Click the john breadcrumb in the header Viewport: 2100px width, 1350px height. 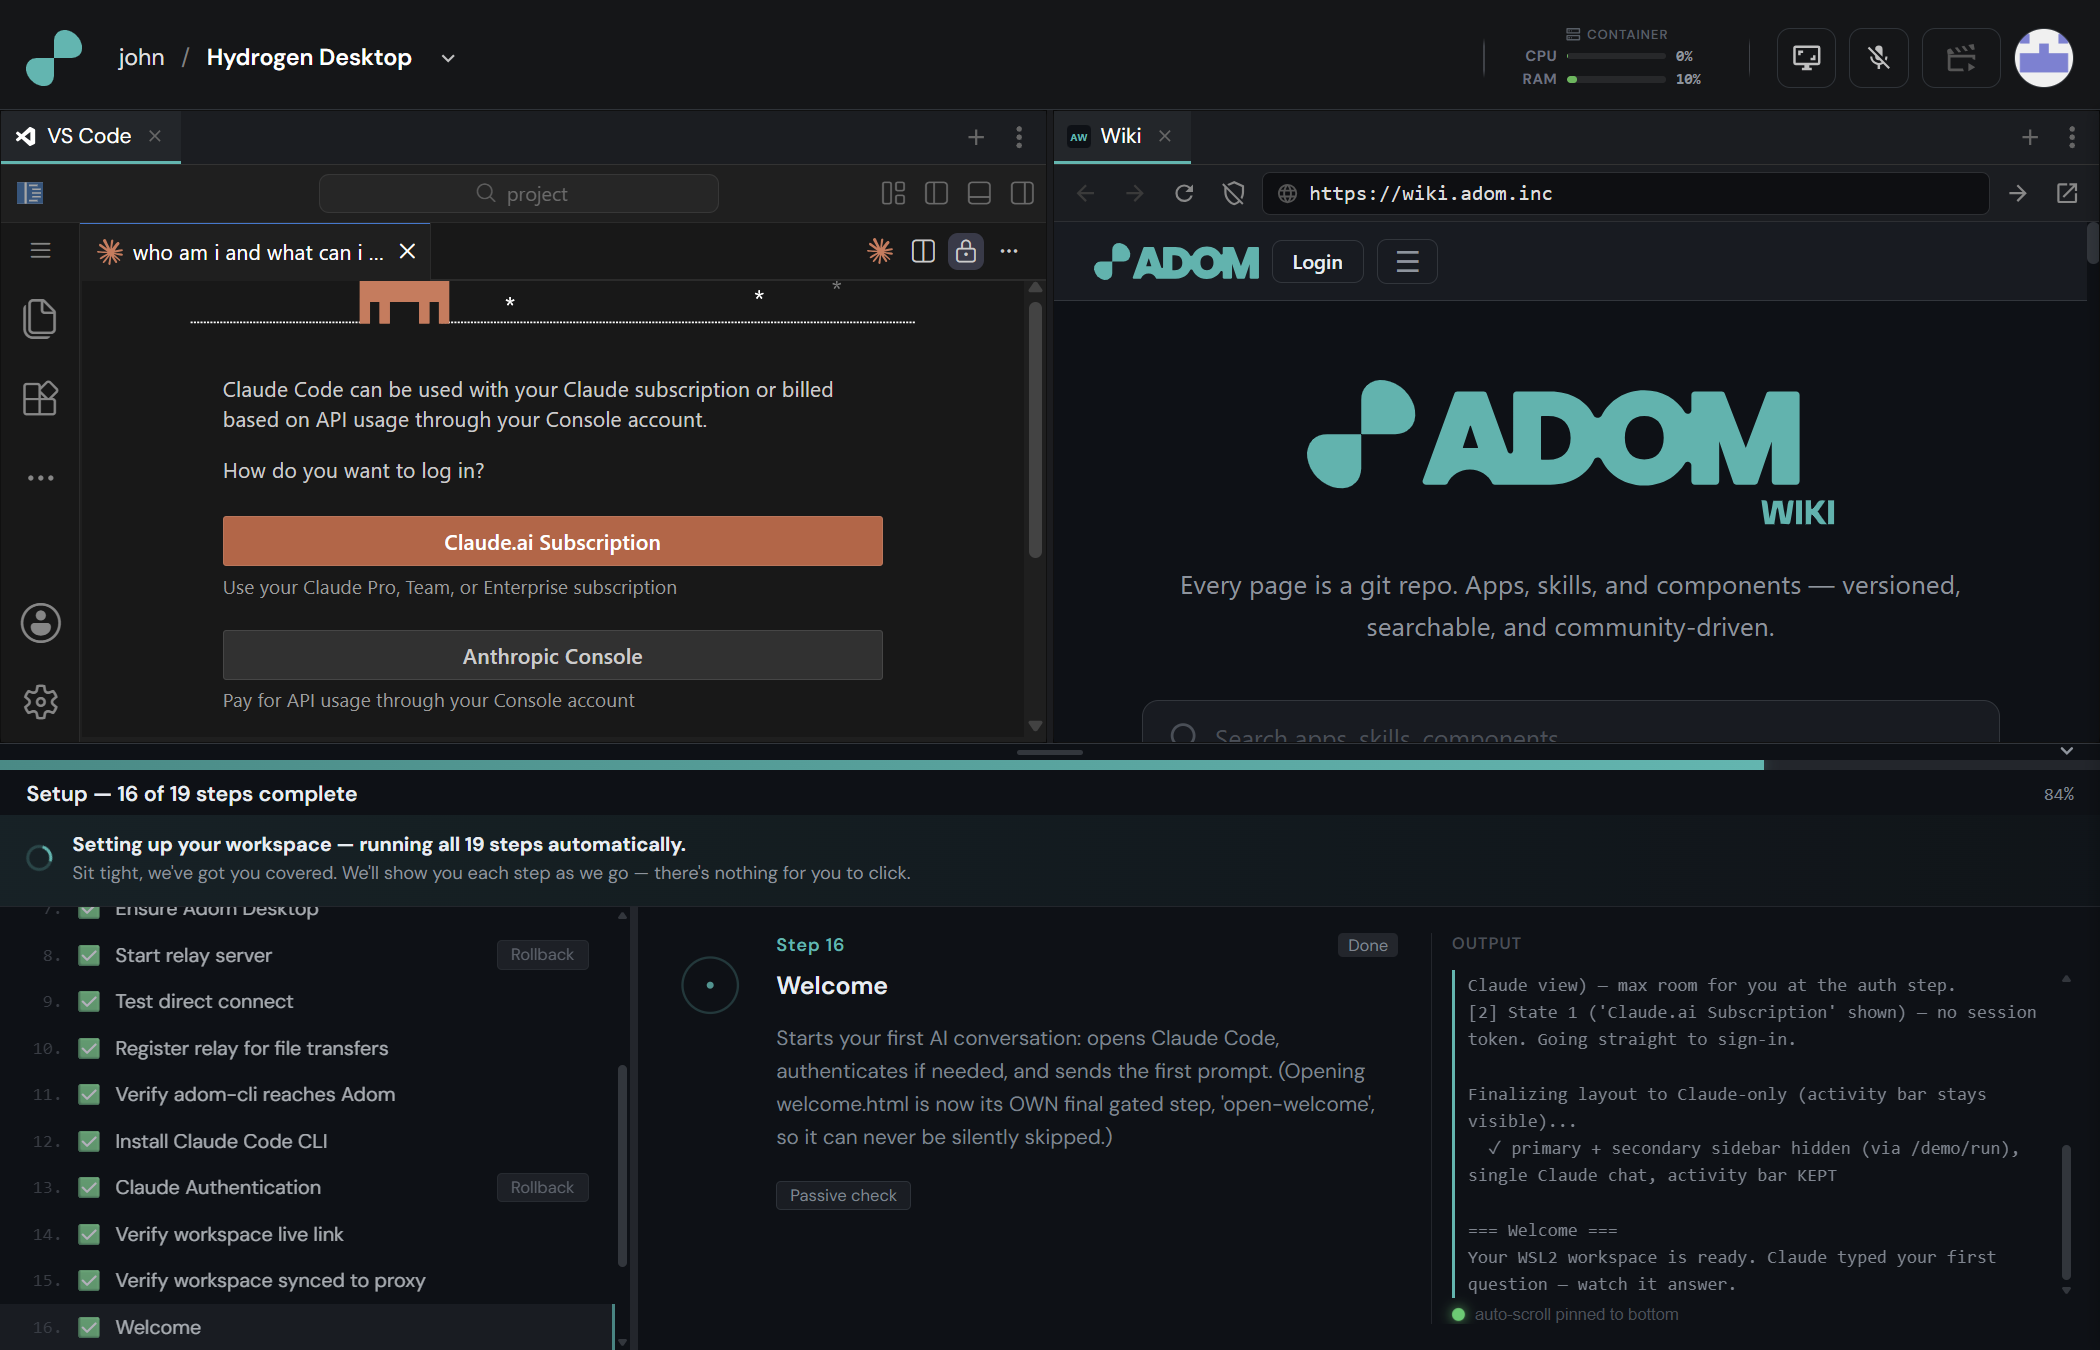[x=141, y=58]
